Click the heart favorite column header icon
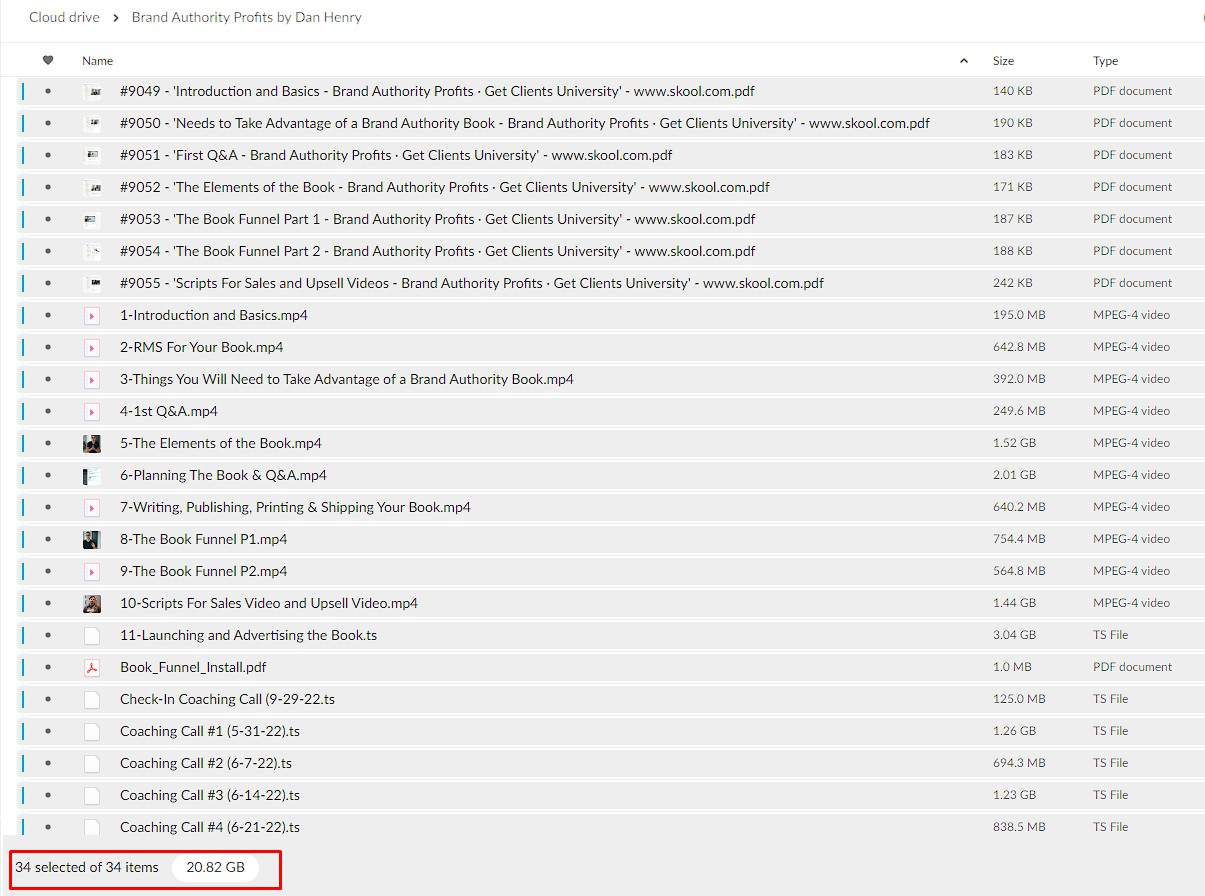The height and width of the screenshot is (896, 1205). pos(48,61)
